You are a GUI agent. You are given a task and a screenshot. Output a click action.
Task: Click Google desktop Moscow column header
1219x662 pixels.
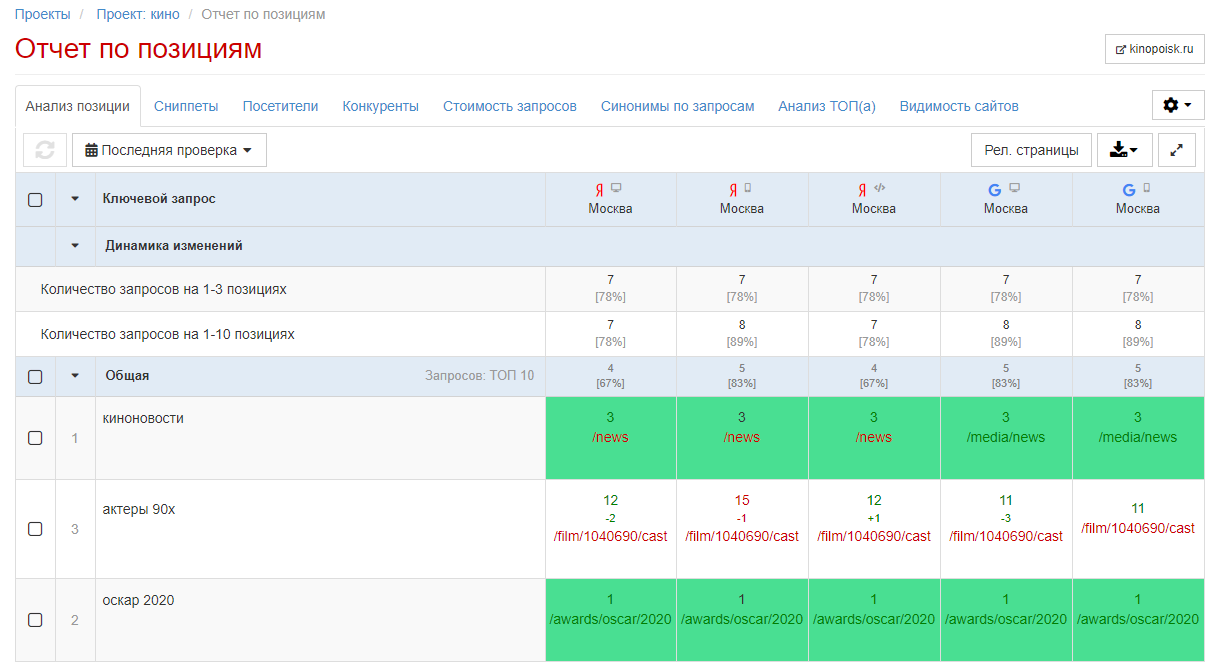1005,199
